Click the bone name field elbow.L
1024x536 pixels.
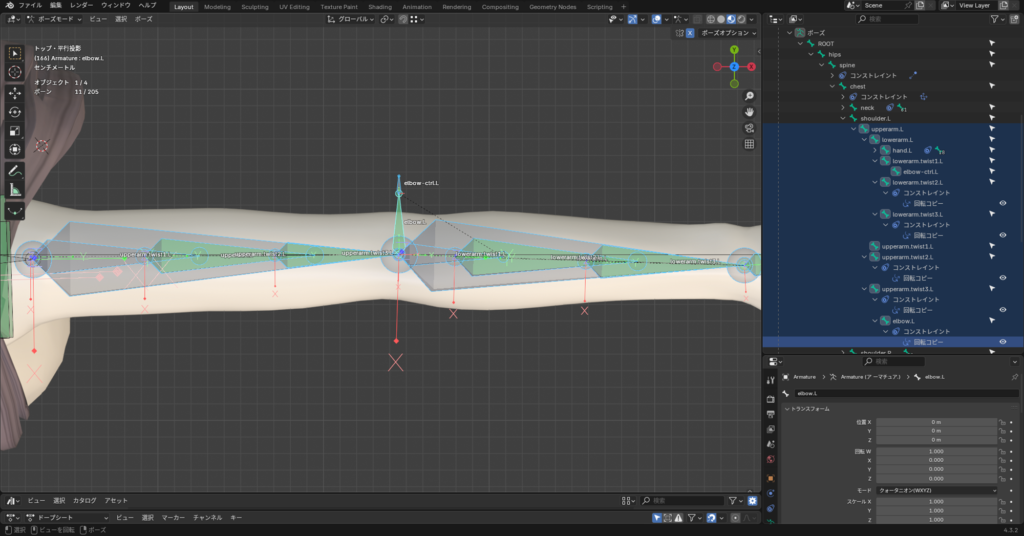coord(900,393)
